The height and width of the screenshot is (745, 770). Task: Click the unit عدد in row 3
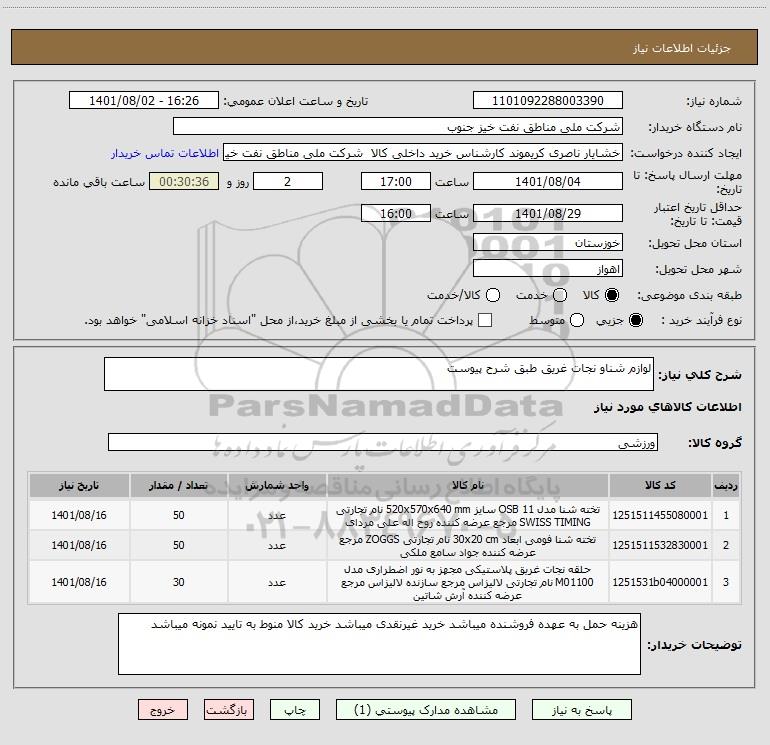coord(277,582)
